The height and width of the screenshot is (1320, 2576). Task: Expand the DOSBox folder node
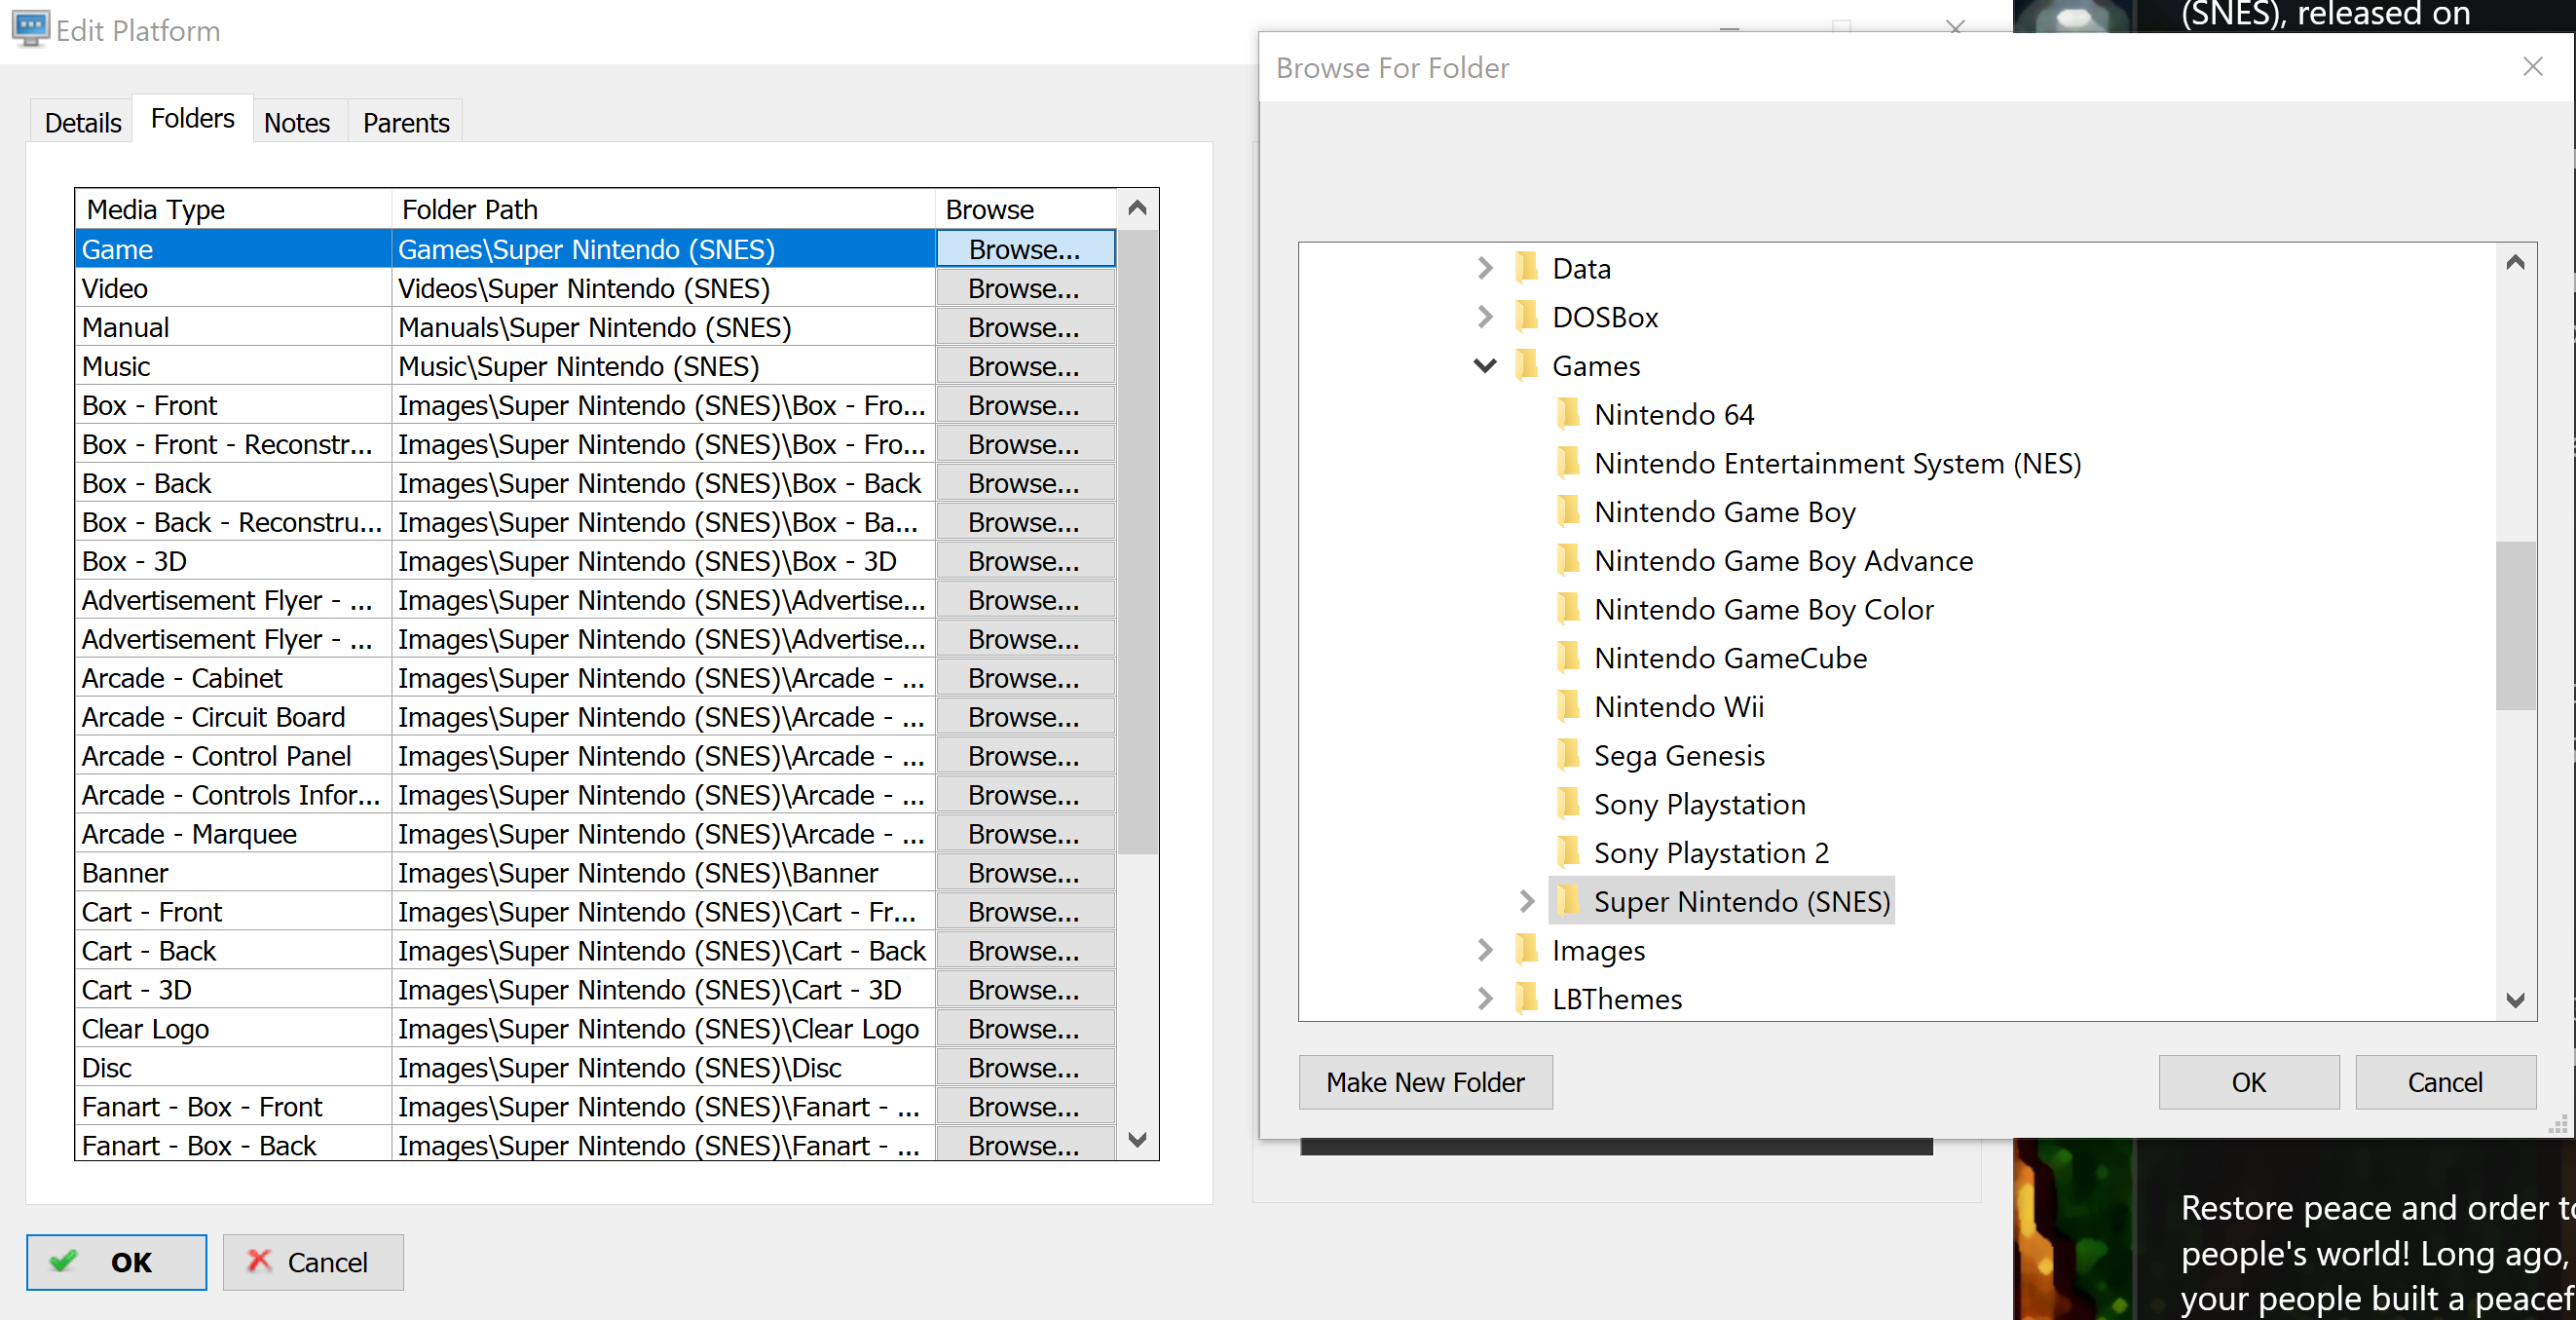coord(1485,317)
